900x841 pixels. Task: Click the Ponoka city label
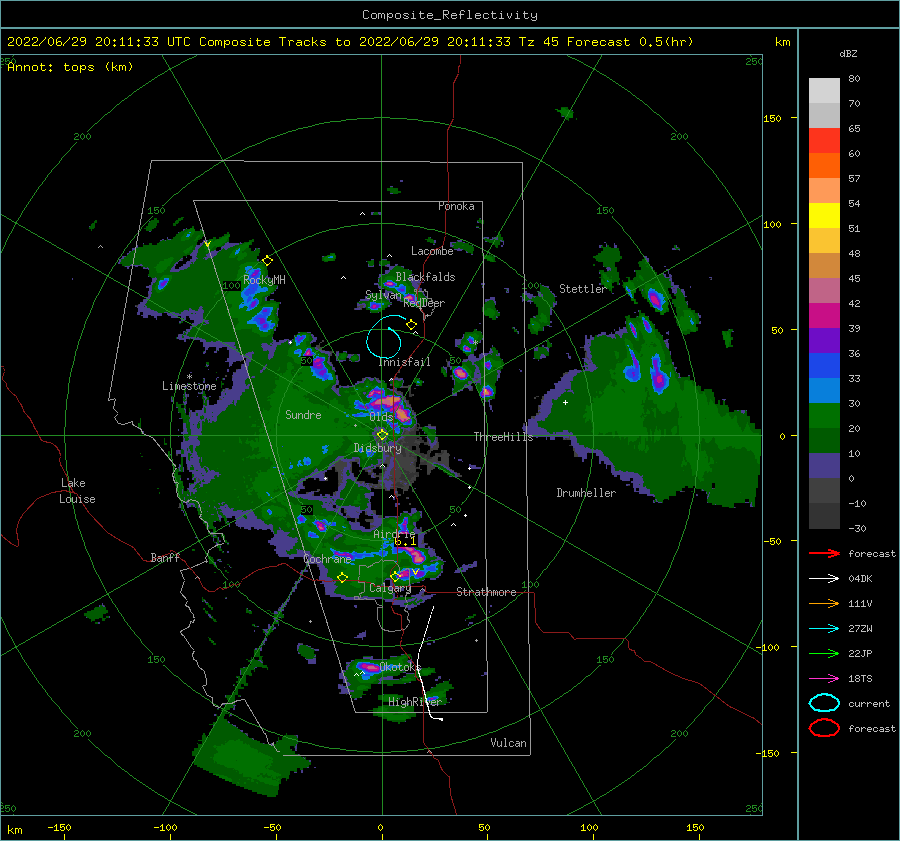click(456, 206)
